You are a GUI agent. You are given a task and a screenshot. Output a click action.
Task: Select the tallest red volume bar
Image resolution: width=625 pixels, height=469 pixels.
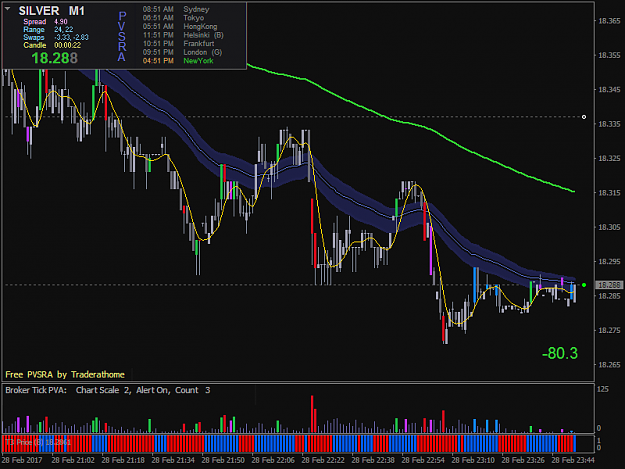click(312, 414)
